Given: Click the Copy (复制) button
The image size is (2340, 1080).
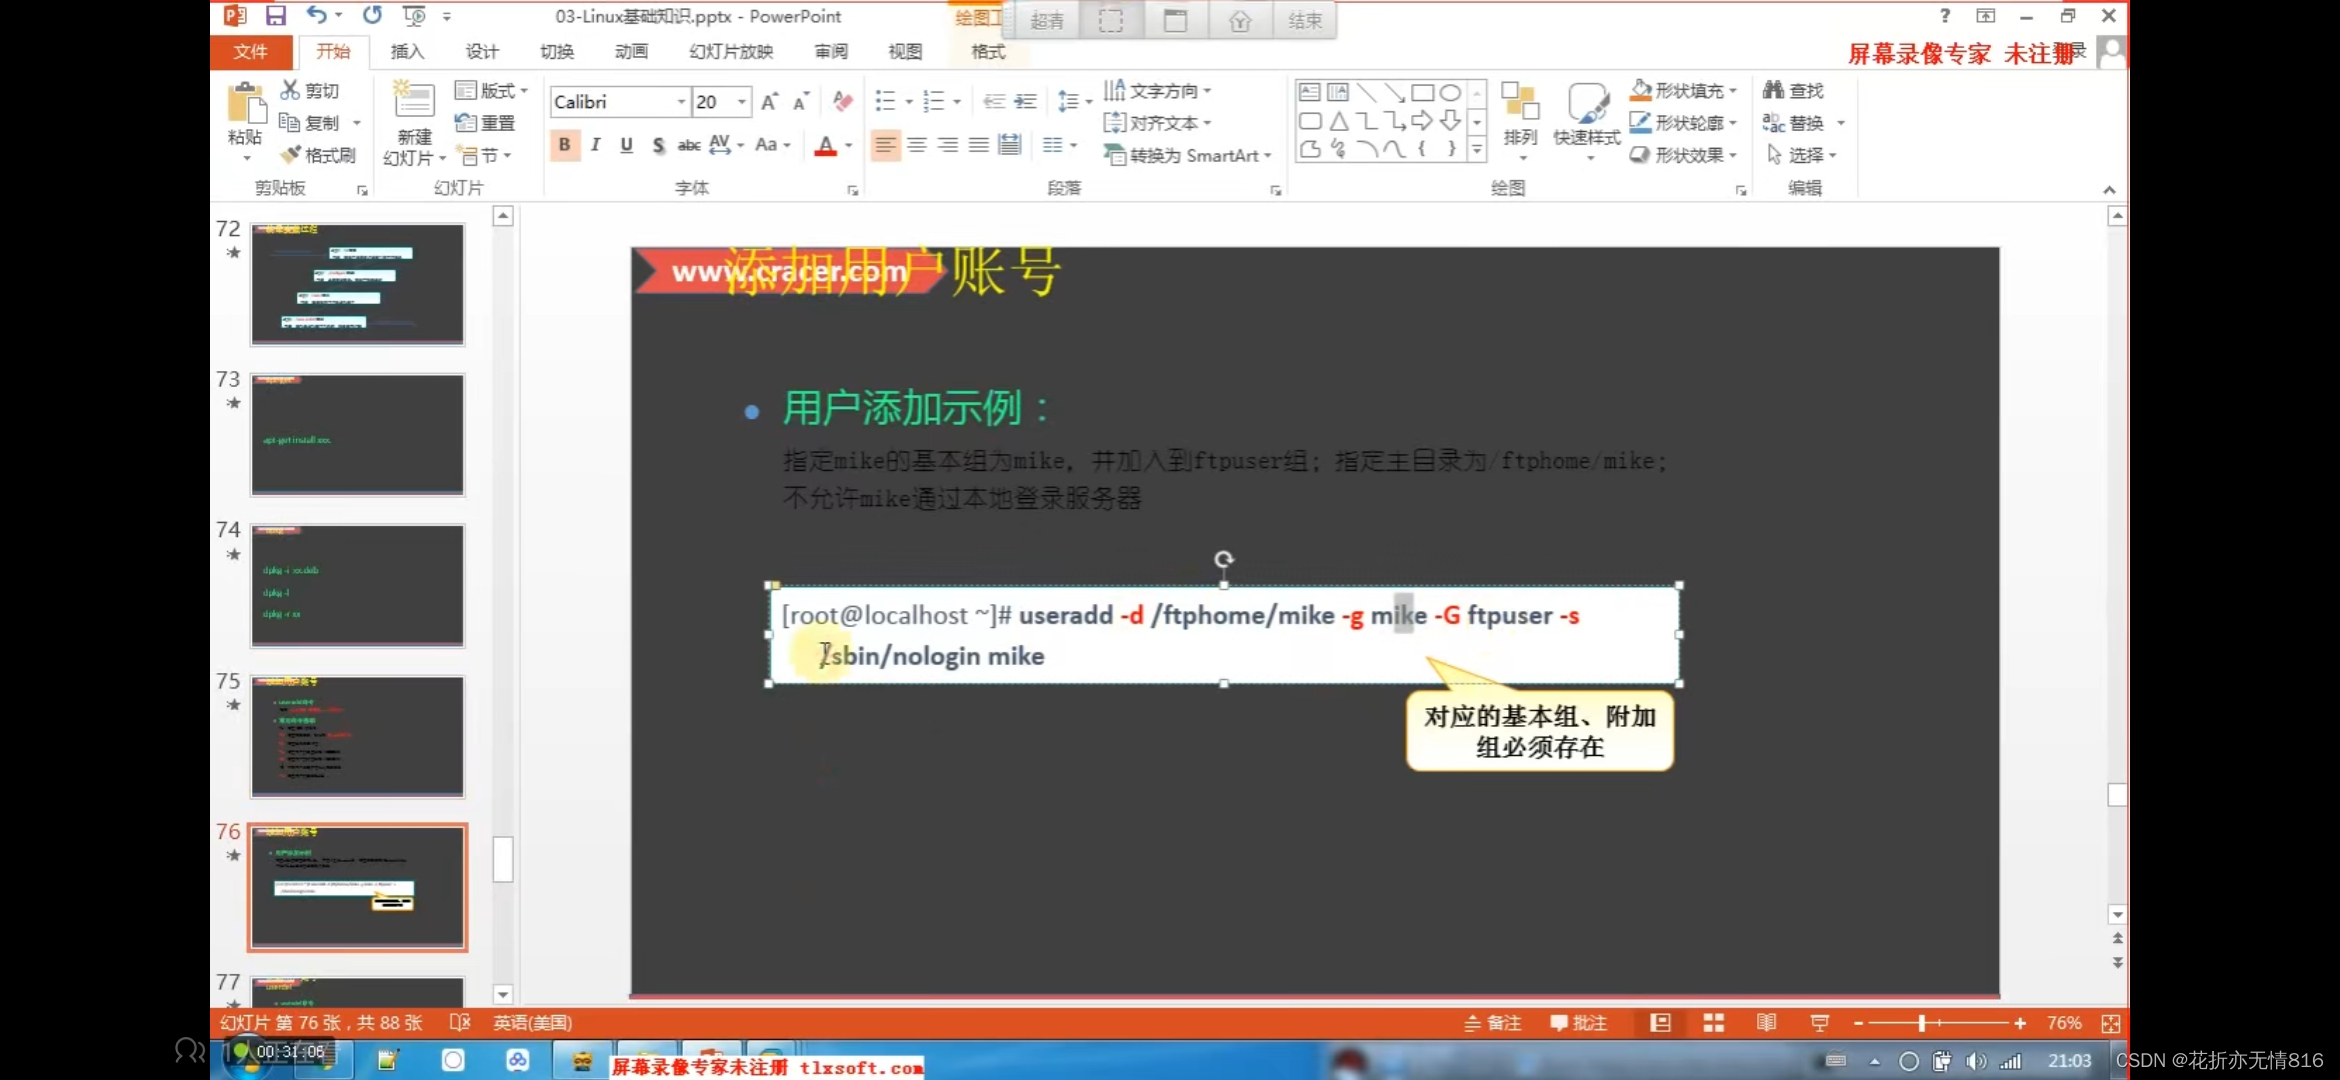Looking at the screenshot, I should point(310,123).
